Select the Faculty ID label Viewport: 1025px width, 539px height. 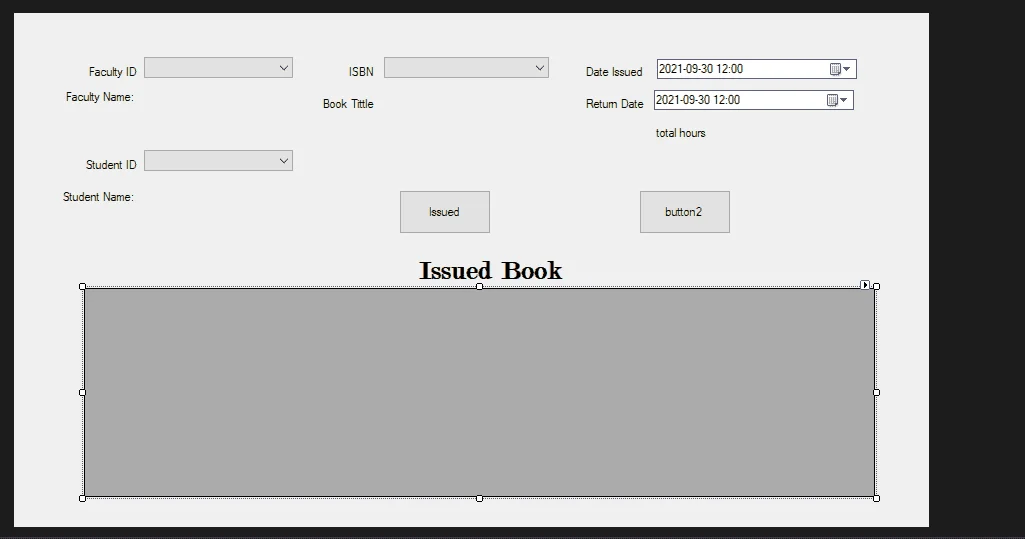112,72
